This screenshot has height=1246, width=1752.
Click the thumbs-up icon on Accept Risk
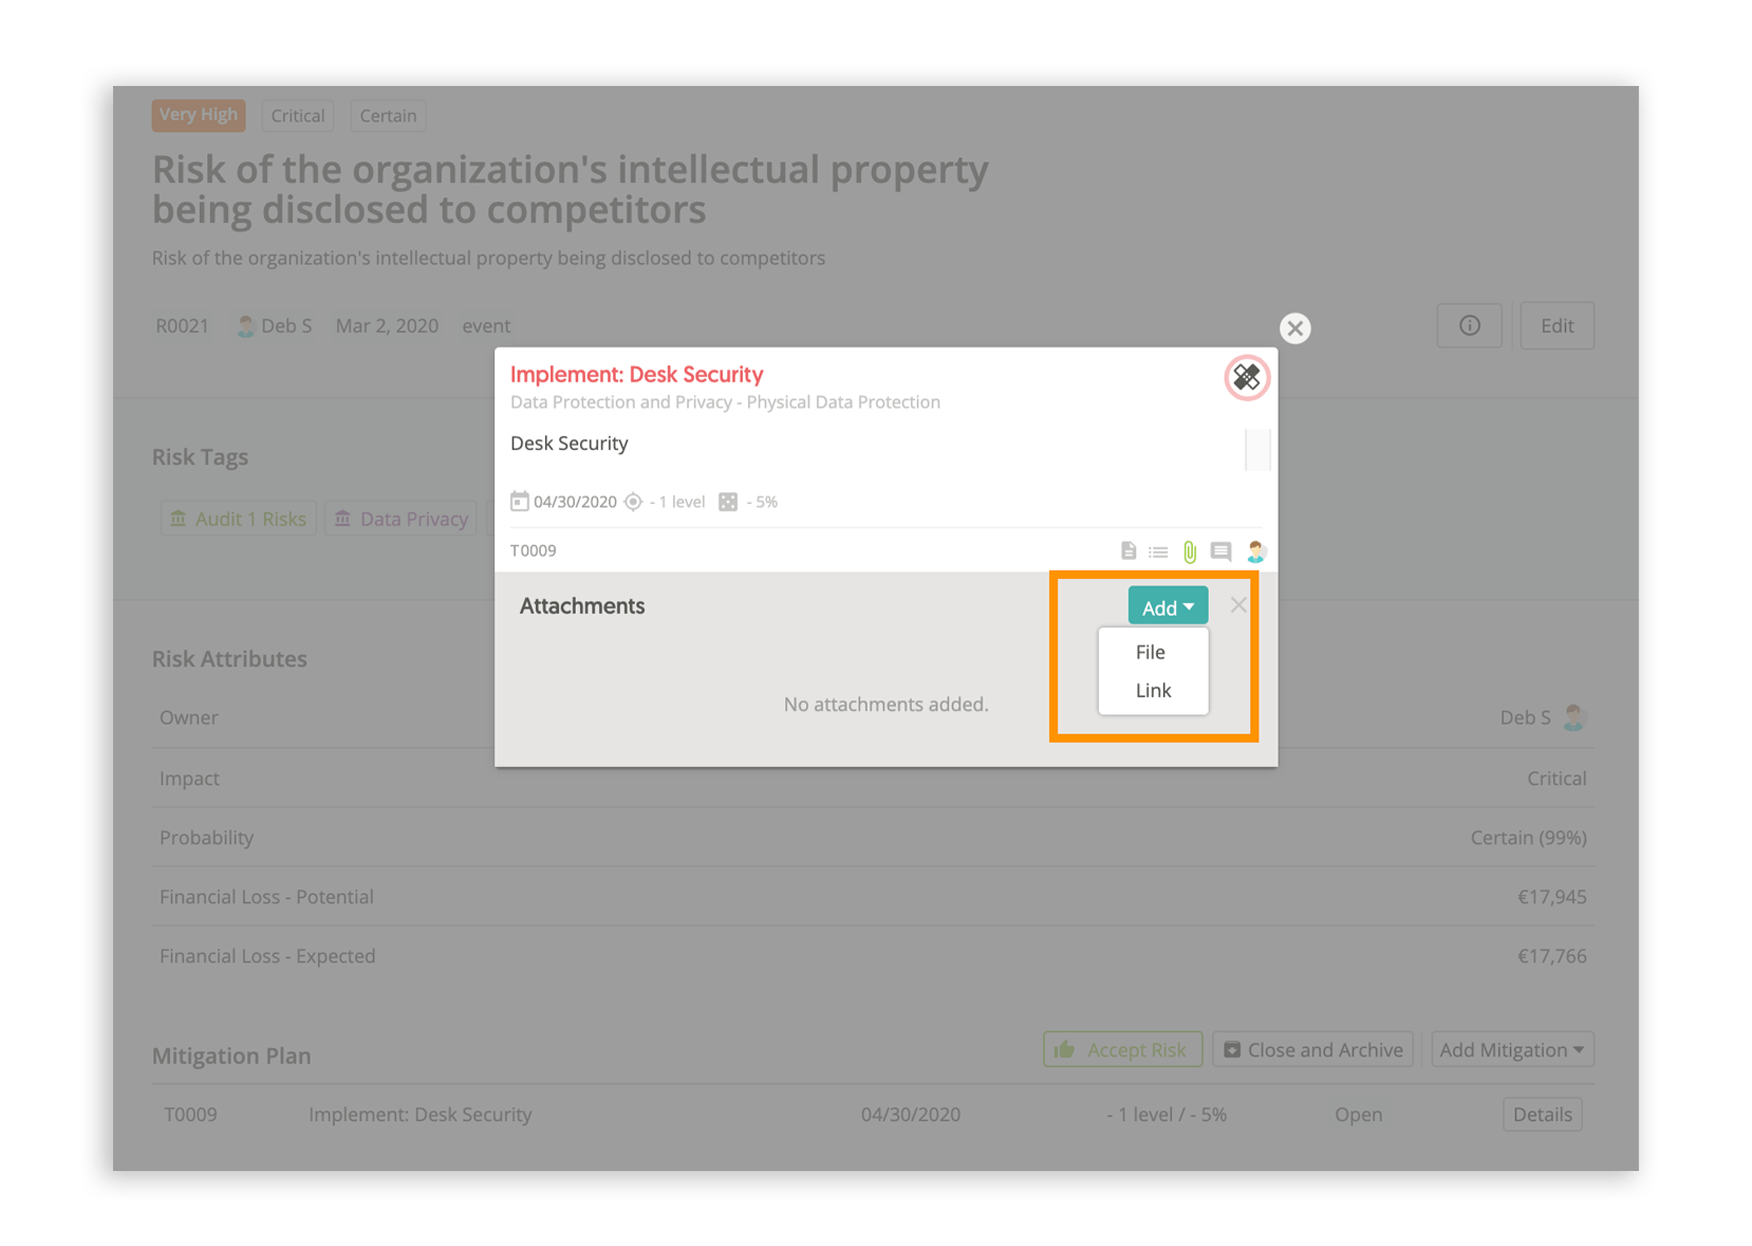[x=1064, y=1049]
